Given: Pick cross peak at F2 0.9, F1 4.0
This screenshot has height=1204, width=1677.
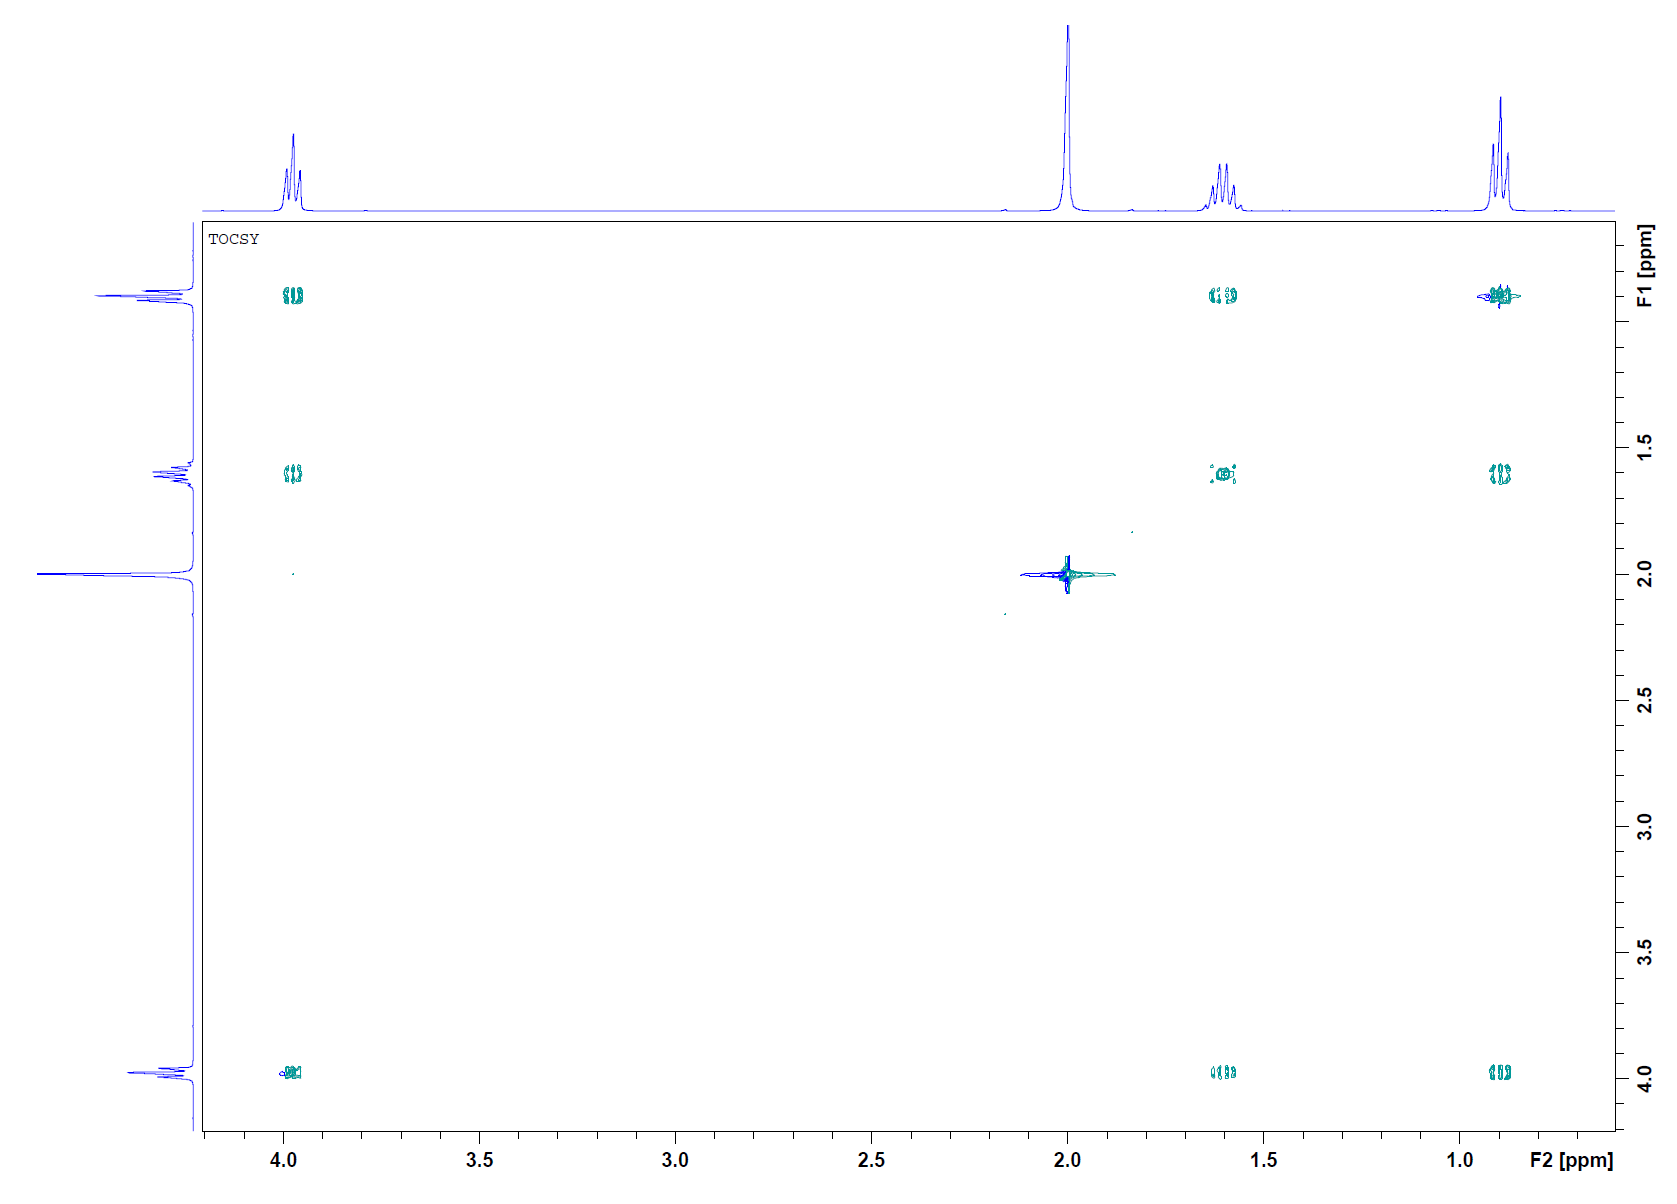Looking at the screenshot, I should point(1499,1073).
